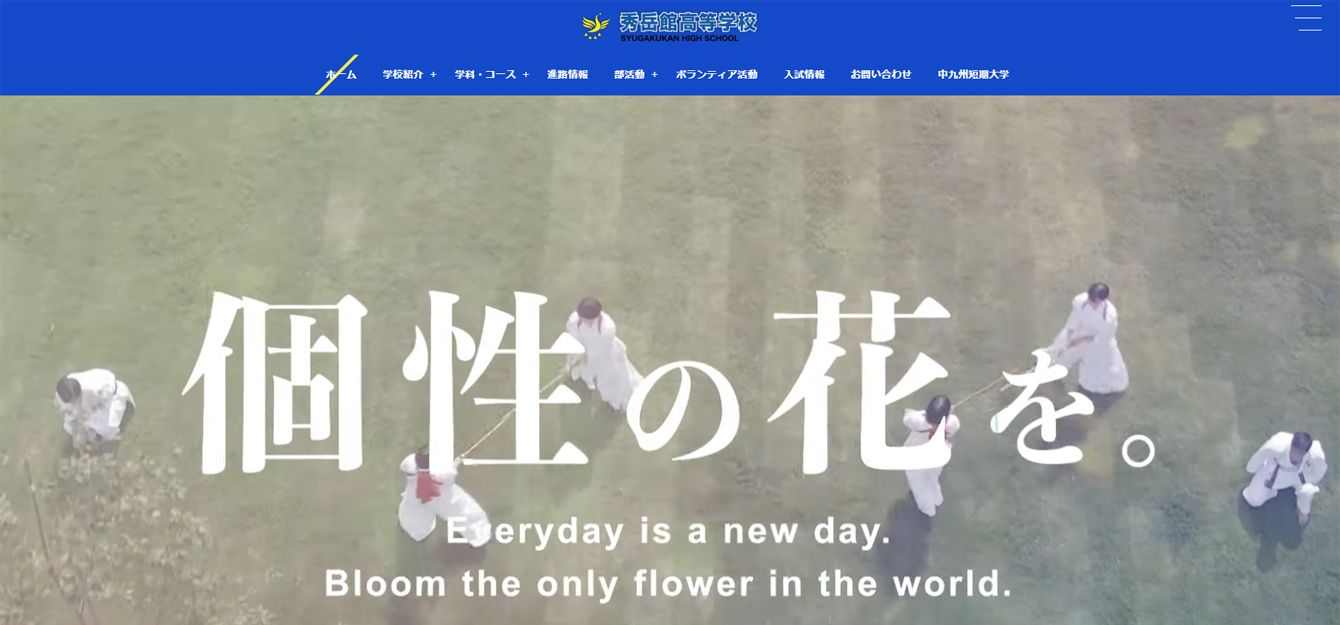Image resolution: width=1340 pixels, height=625 pixels.
Task: Open the ボランティア活動 page
Action: (x=716, y=75)
